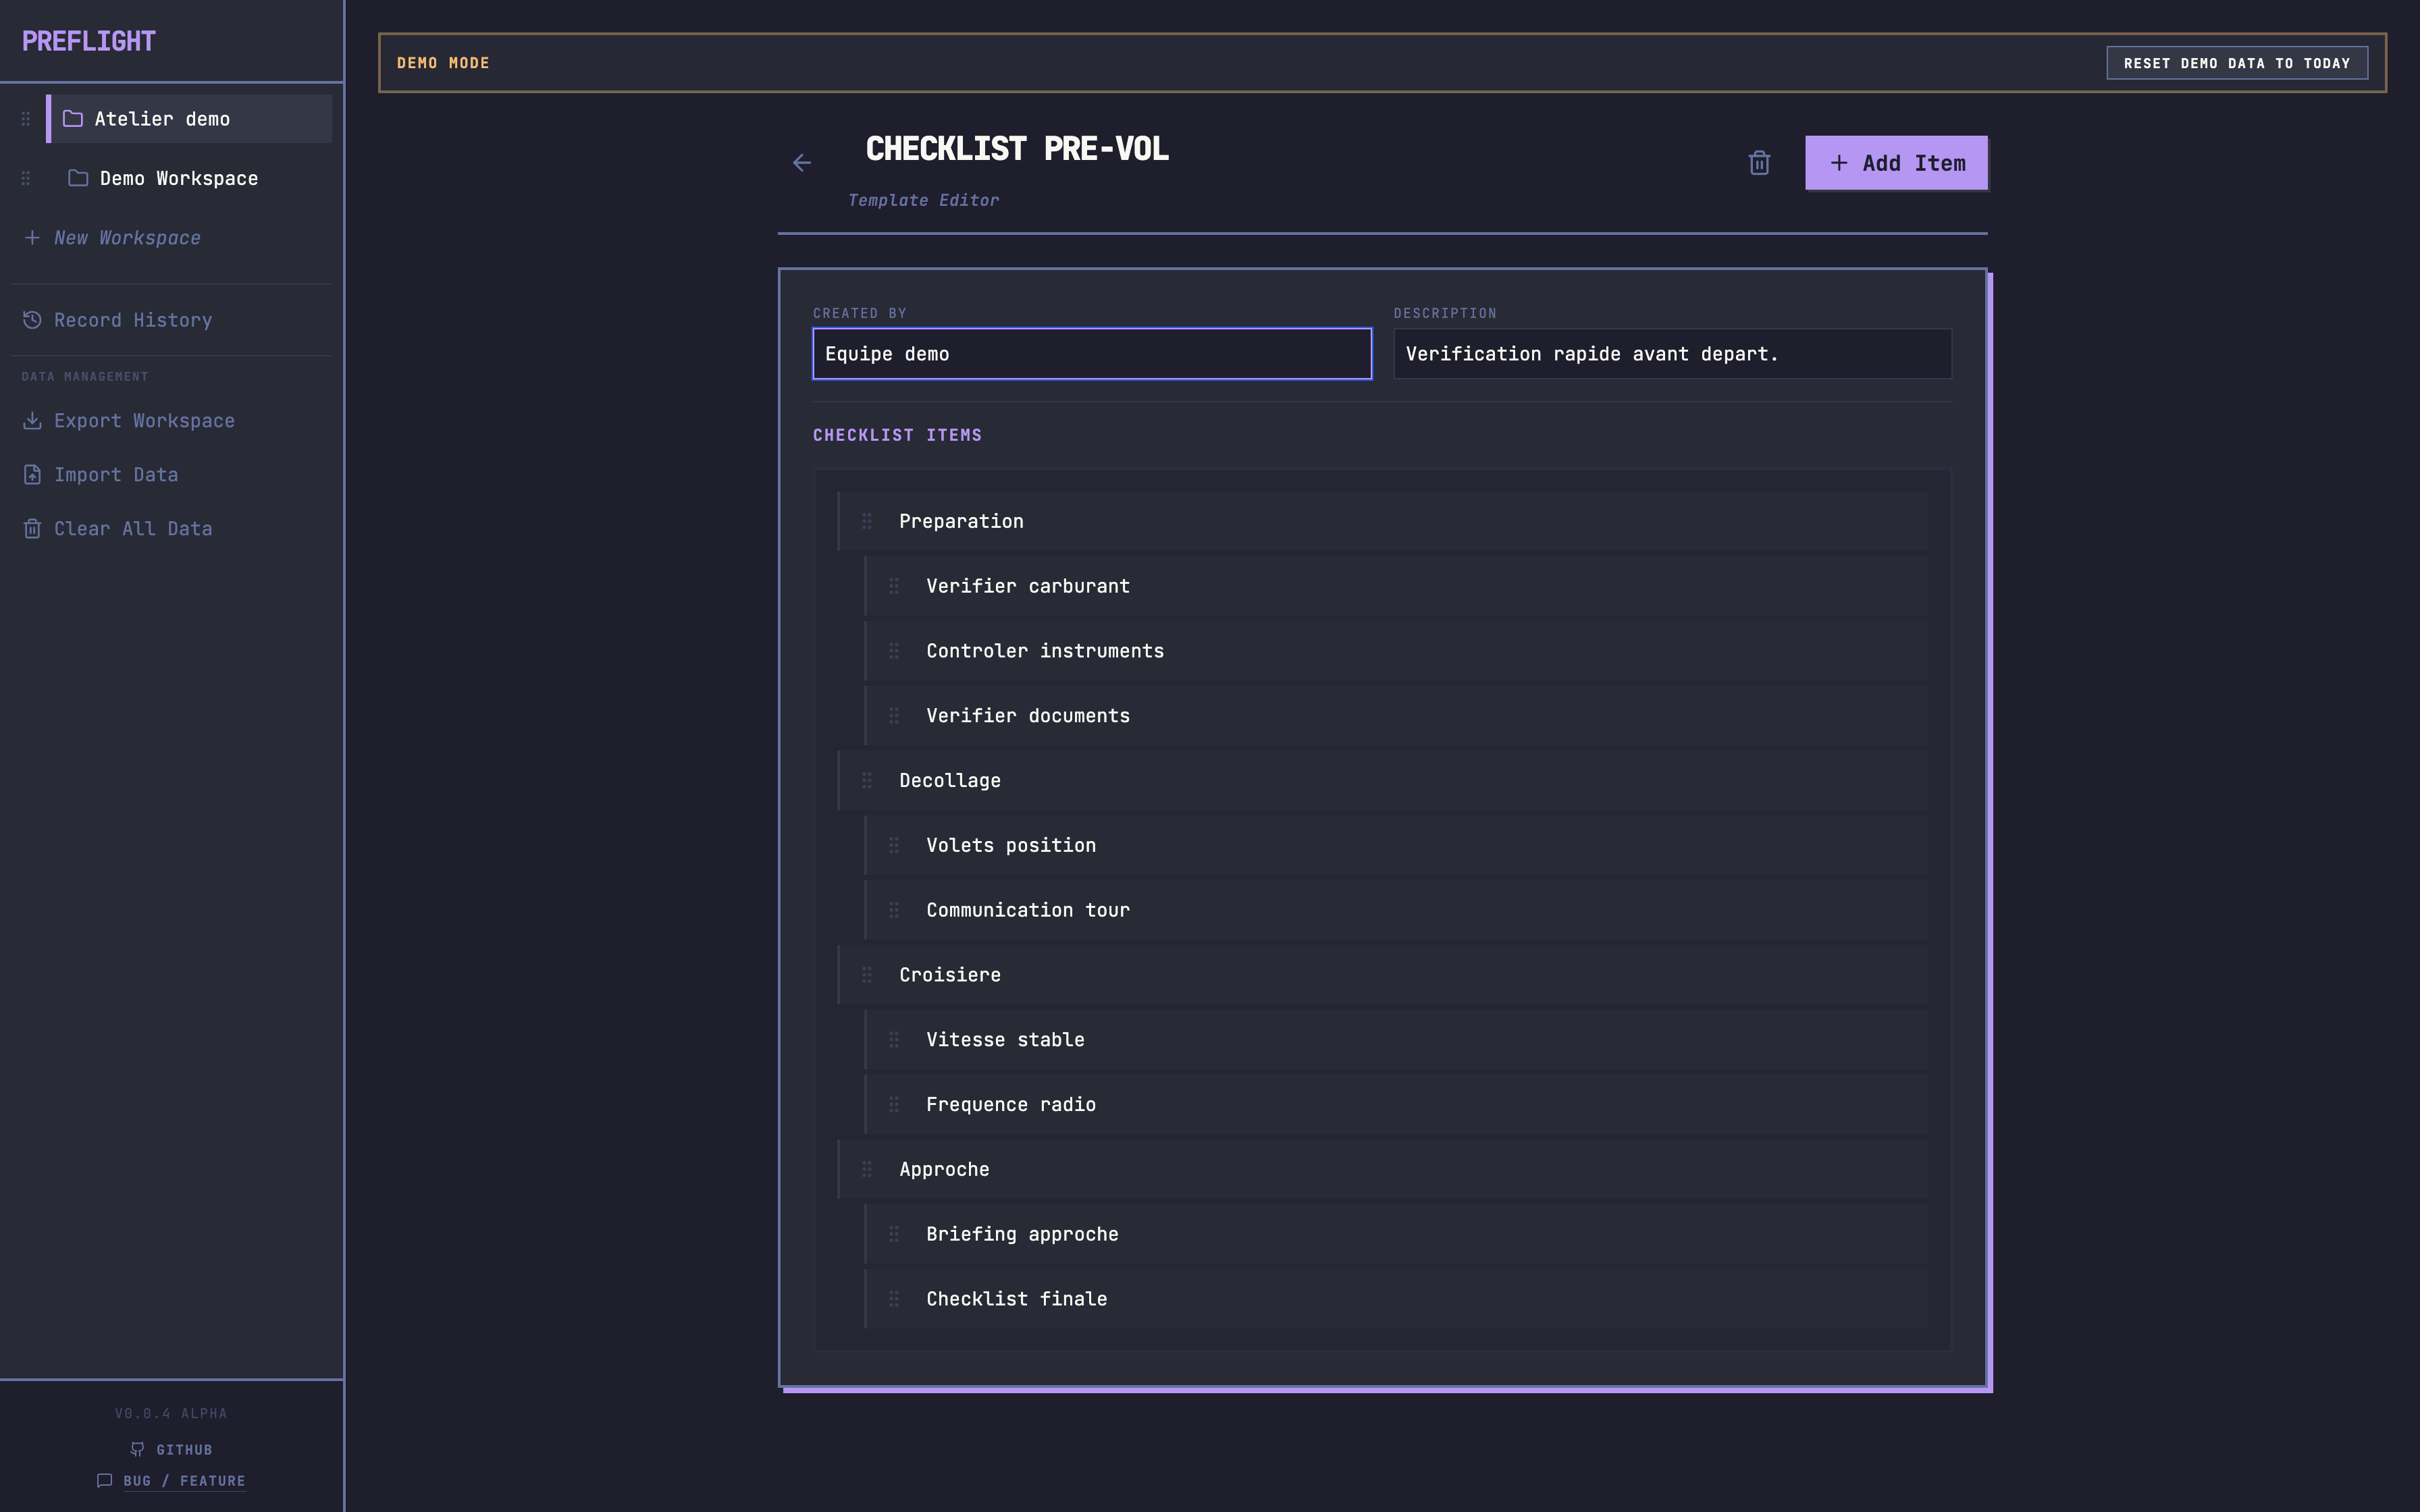Click Reset Demo Data to Today

click(x=2236, y=63)
